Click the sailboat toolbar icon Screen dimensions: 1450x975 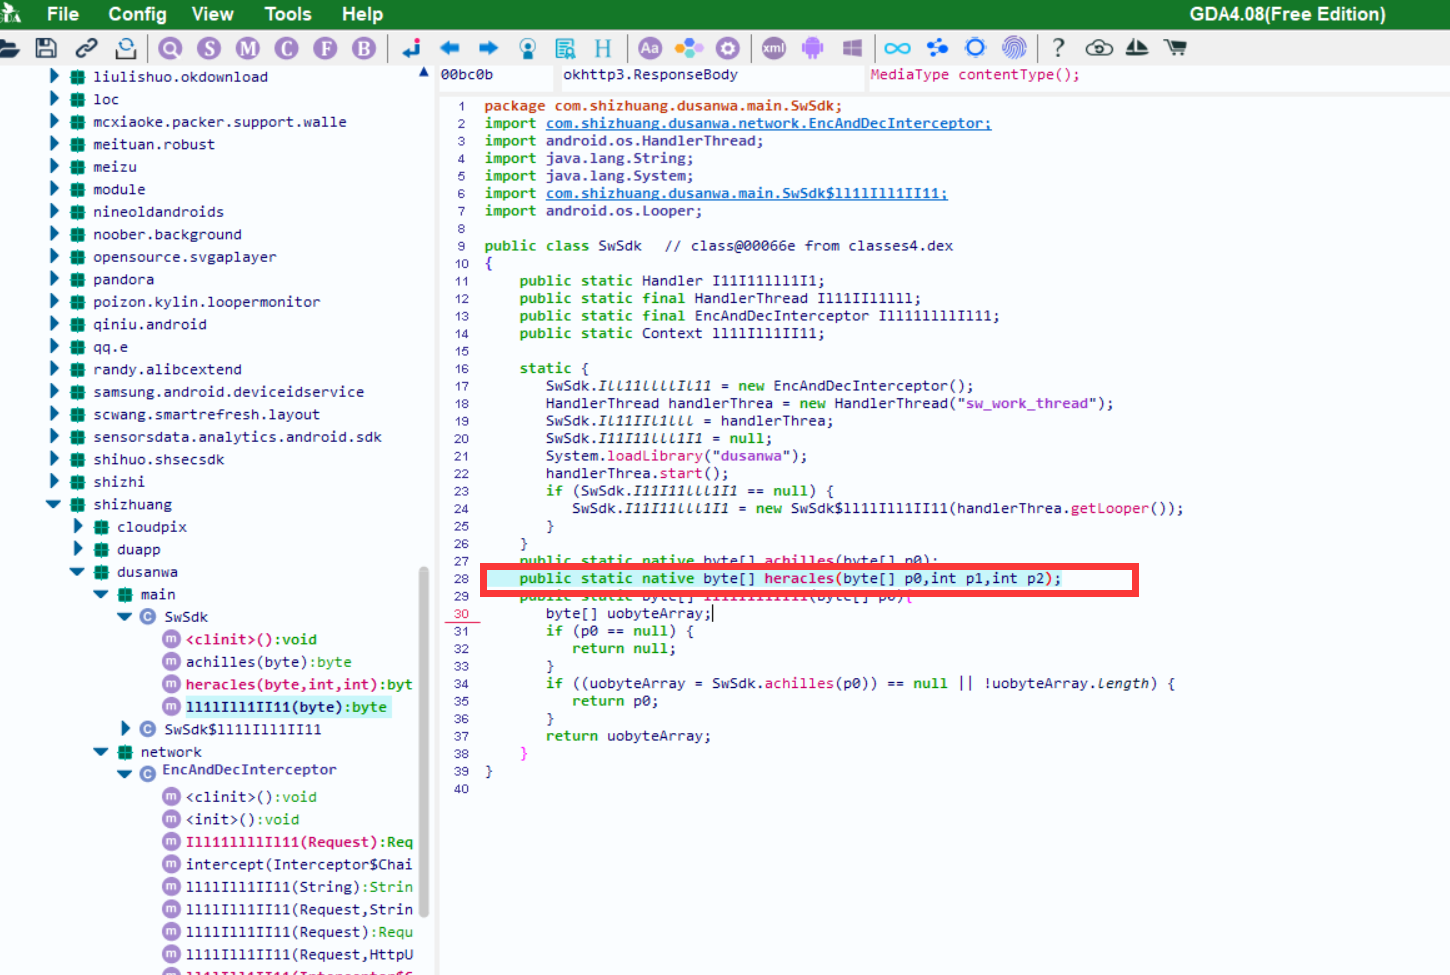pos(1137,48)
